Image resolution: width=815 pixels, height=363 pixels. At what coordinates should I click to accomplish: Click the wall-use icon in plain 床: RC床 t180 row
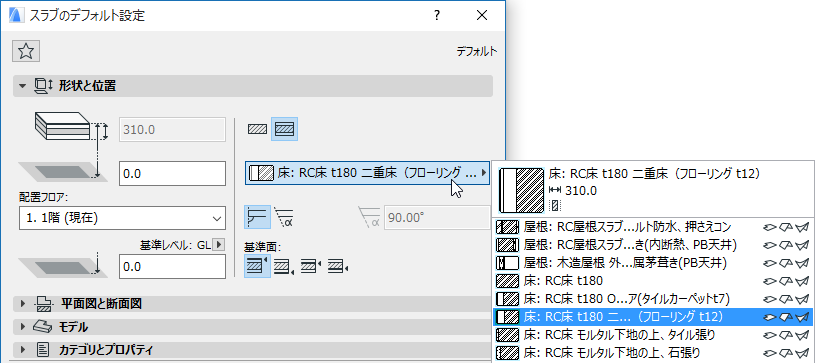tap(769, 281)
